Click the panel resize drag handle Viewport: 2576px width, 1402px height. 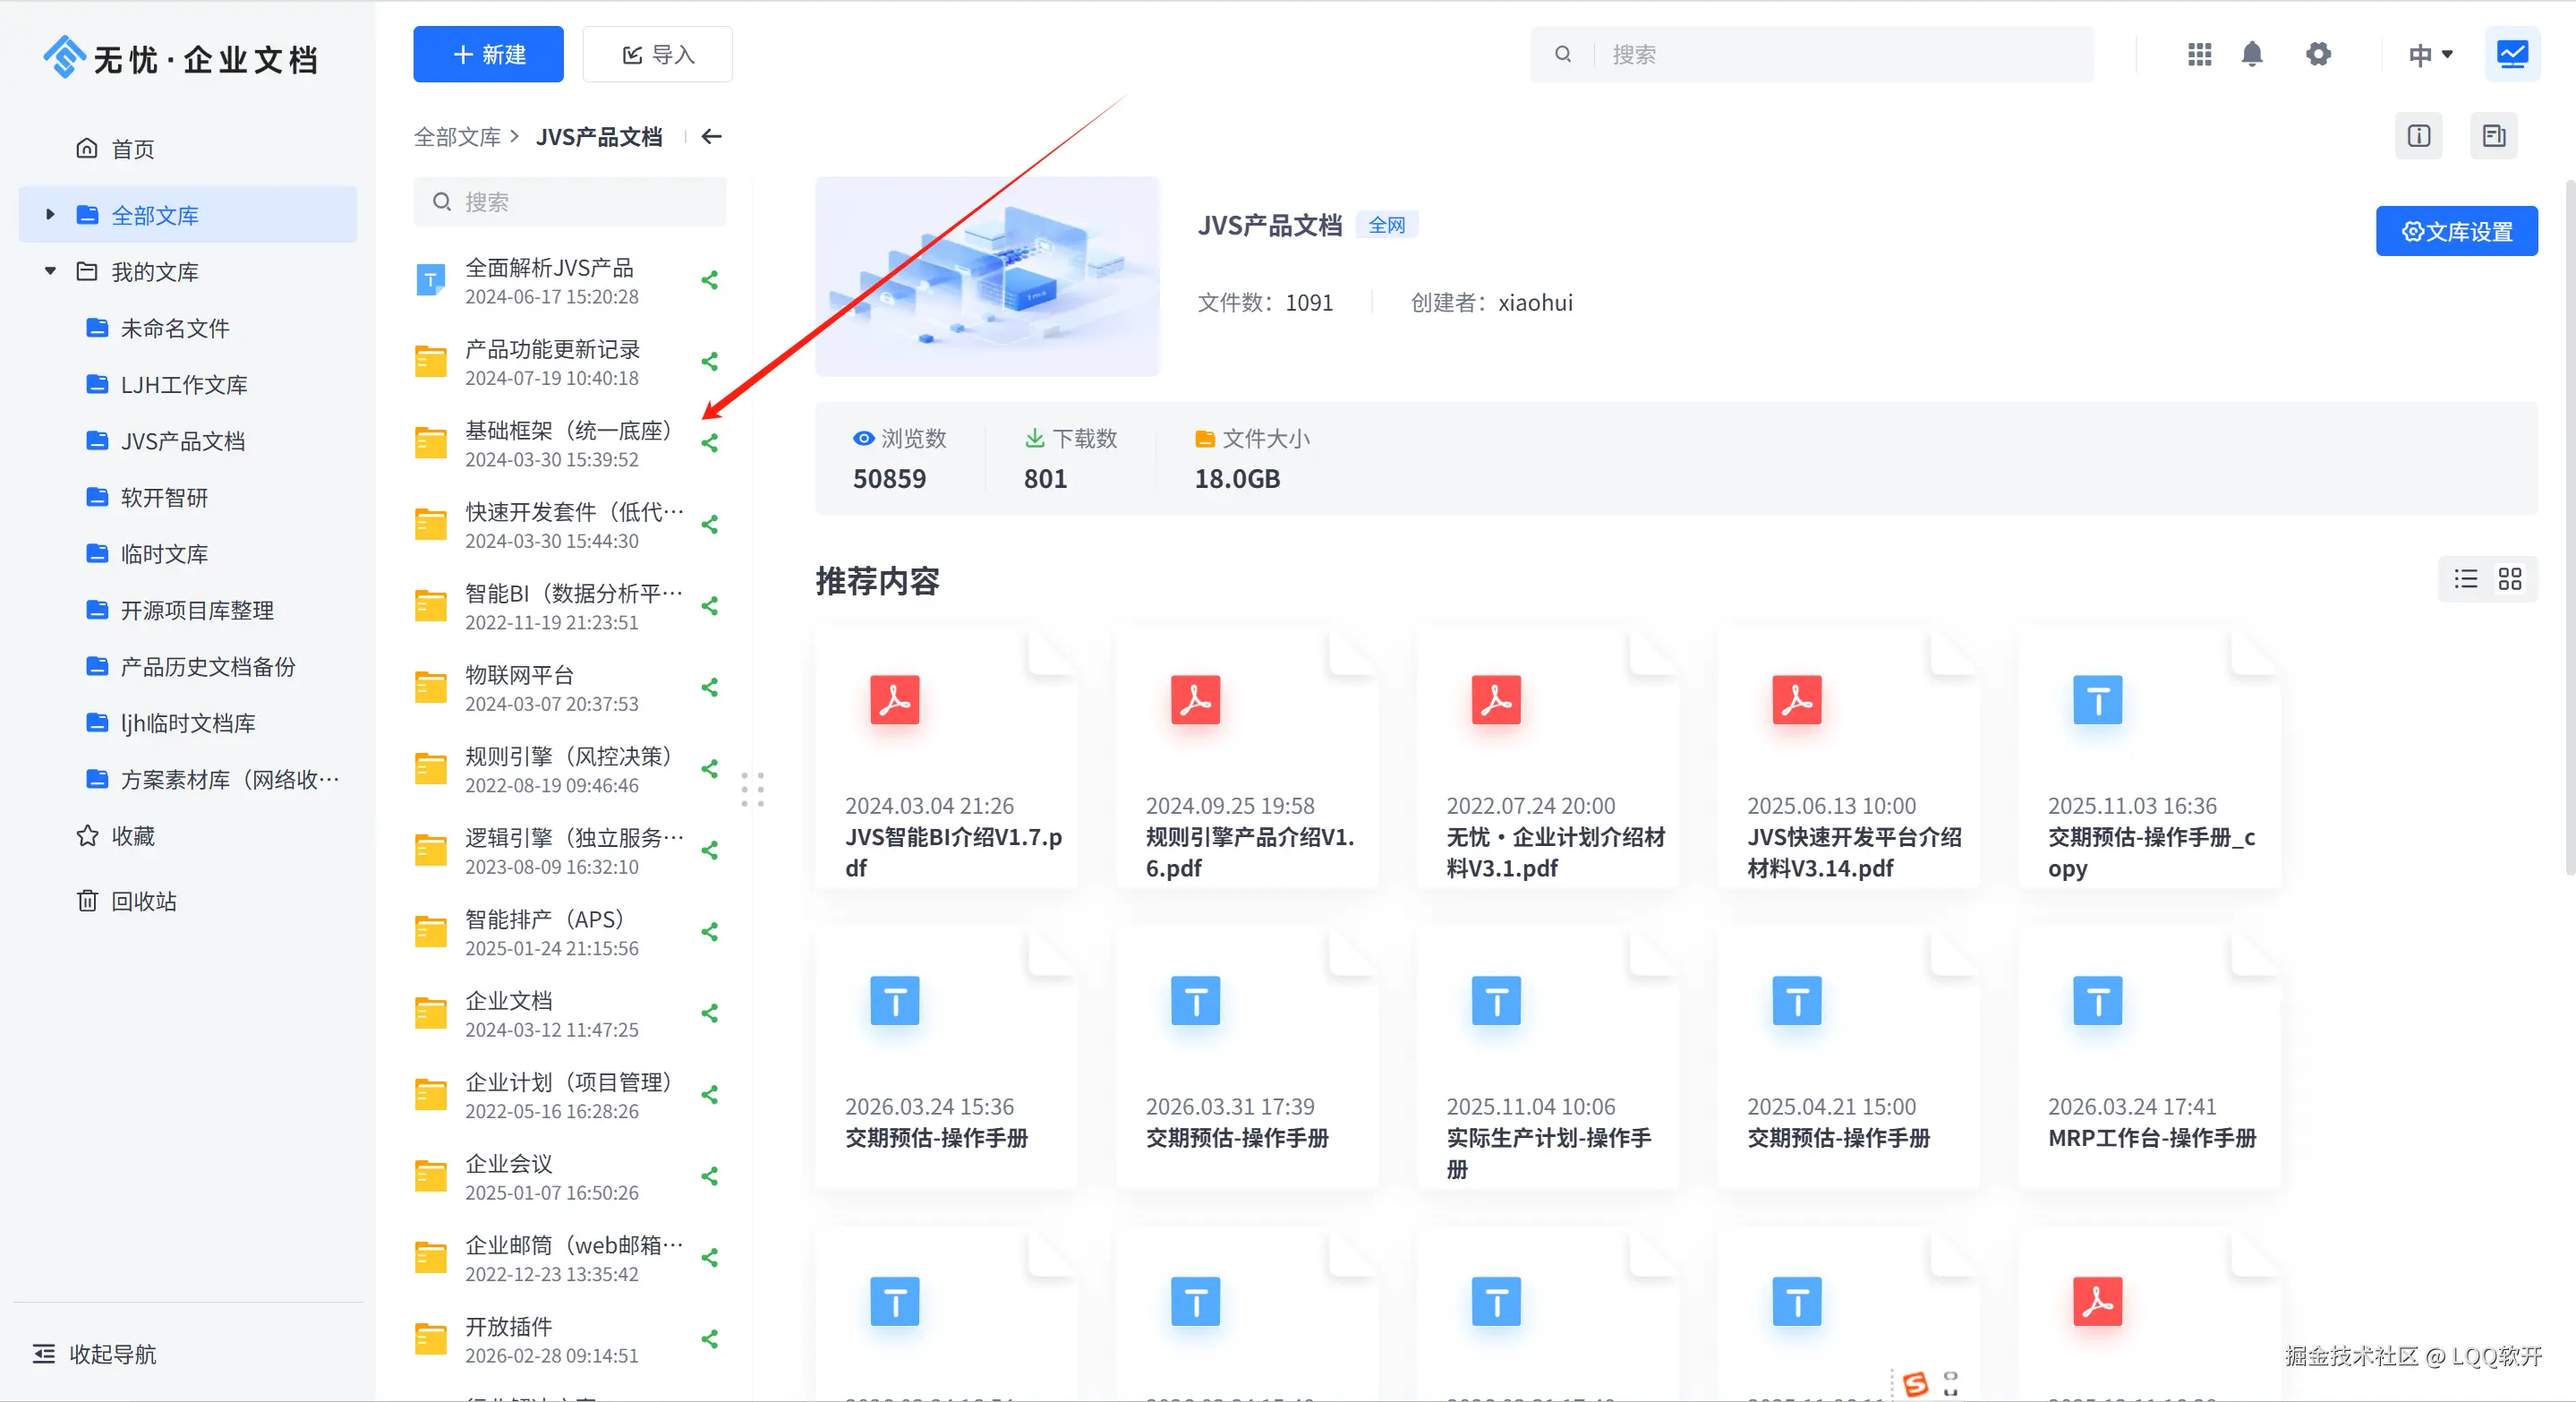752,789
